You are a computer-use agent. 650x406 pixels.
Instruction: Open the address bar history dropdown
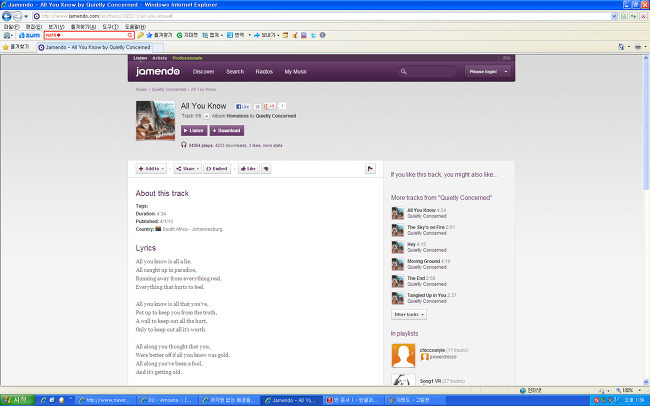click(614, 16)
